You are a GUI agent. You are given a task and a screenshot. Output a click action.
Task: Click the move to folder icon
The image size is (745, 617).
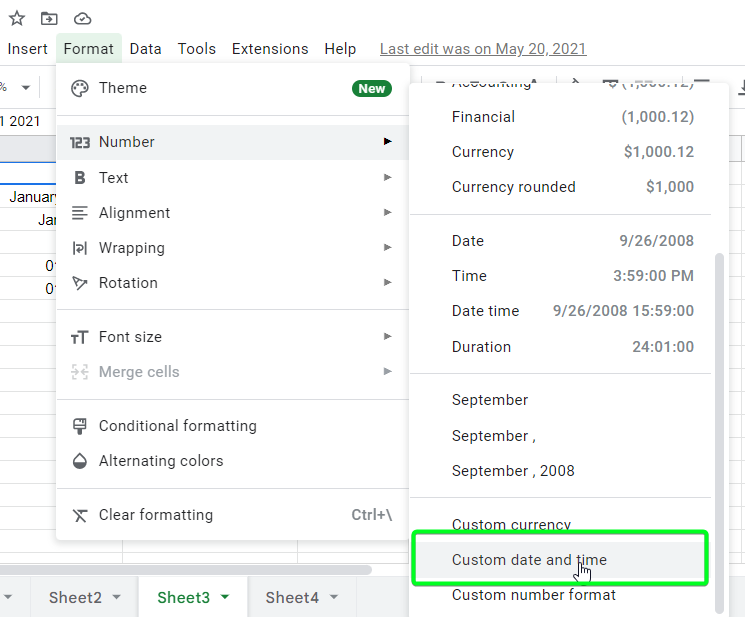click(49, 18)
